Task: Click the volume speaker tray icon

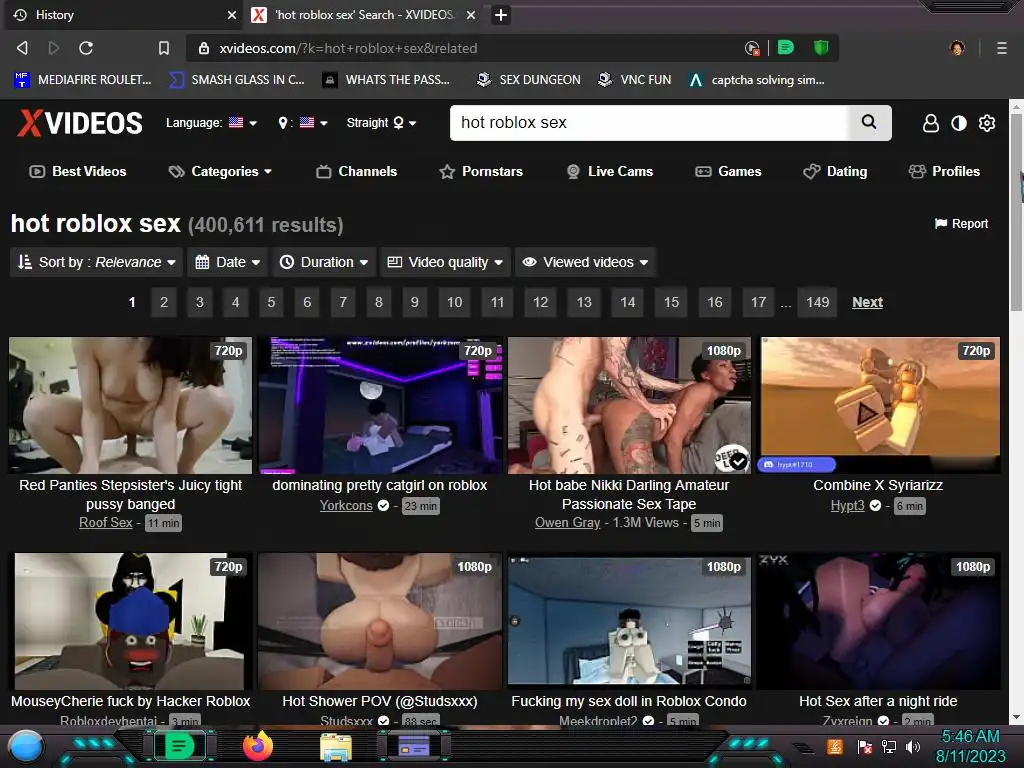Action: (x=912, y=747)
